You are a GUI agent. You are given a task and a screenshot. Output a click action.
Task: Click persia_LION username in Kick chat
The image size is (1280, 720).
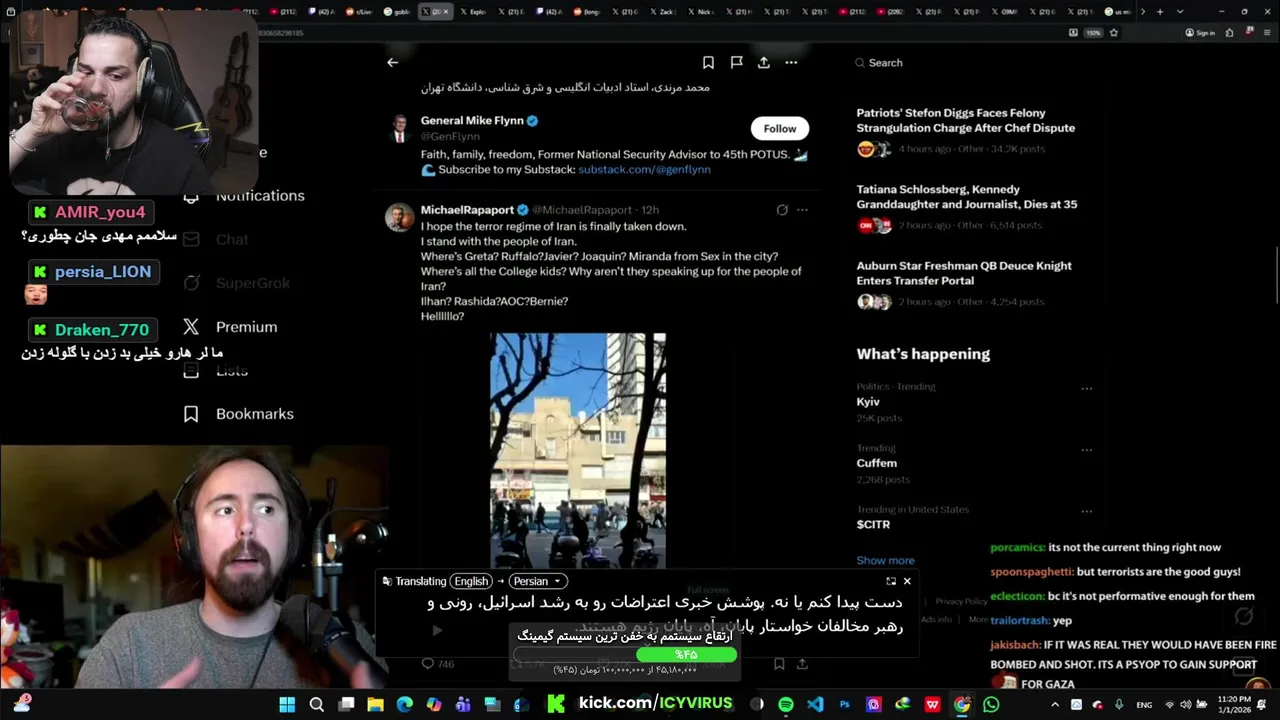pyautogui.click(x=103, y=271)
